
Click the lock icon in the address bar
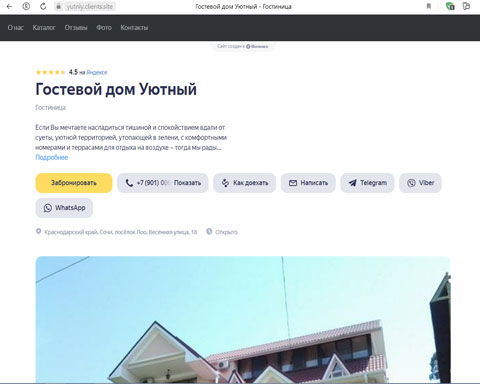pos(58,6)
